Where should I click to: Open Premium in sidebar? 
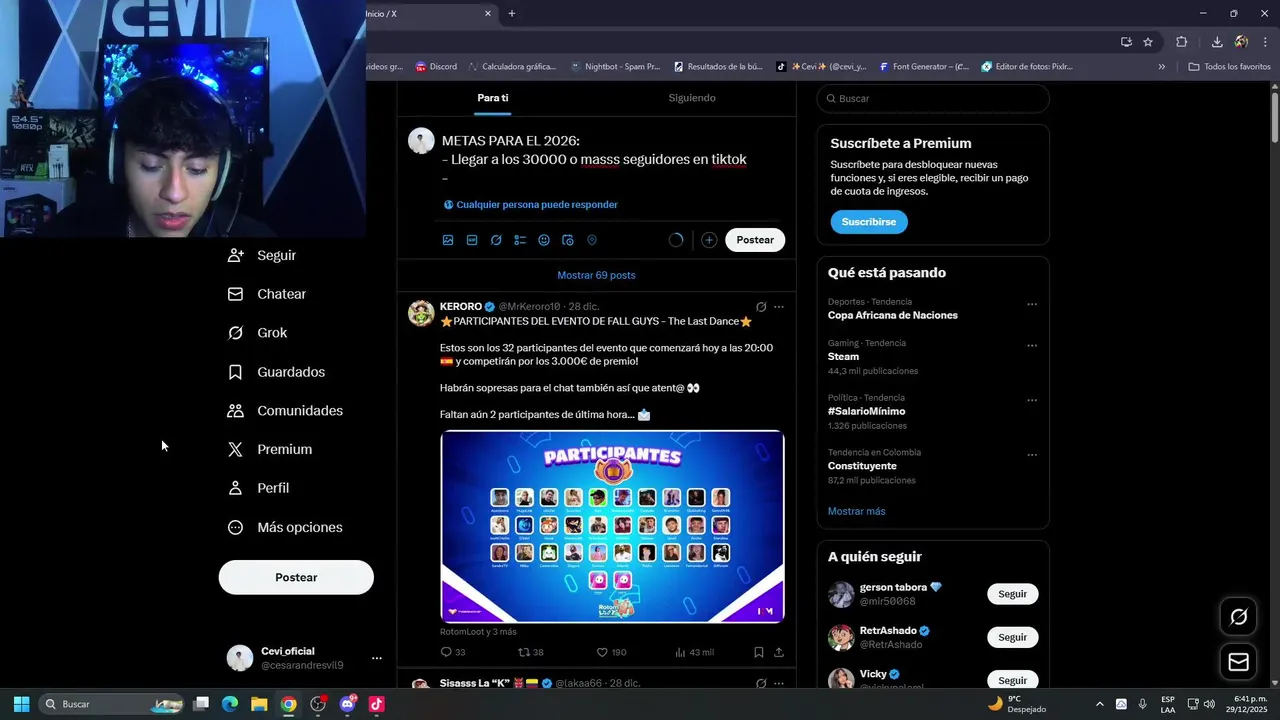tap(271, 450)
